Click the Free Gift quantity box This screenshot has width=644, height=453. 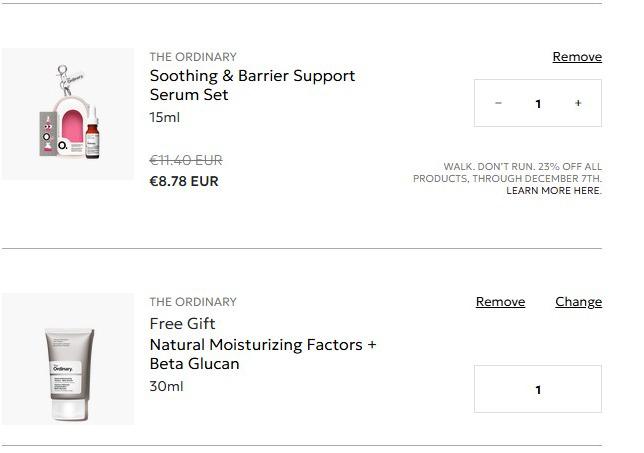click(x=538, y=389)
